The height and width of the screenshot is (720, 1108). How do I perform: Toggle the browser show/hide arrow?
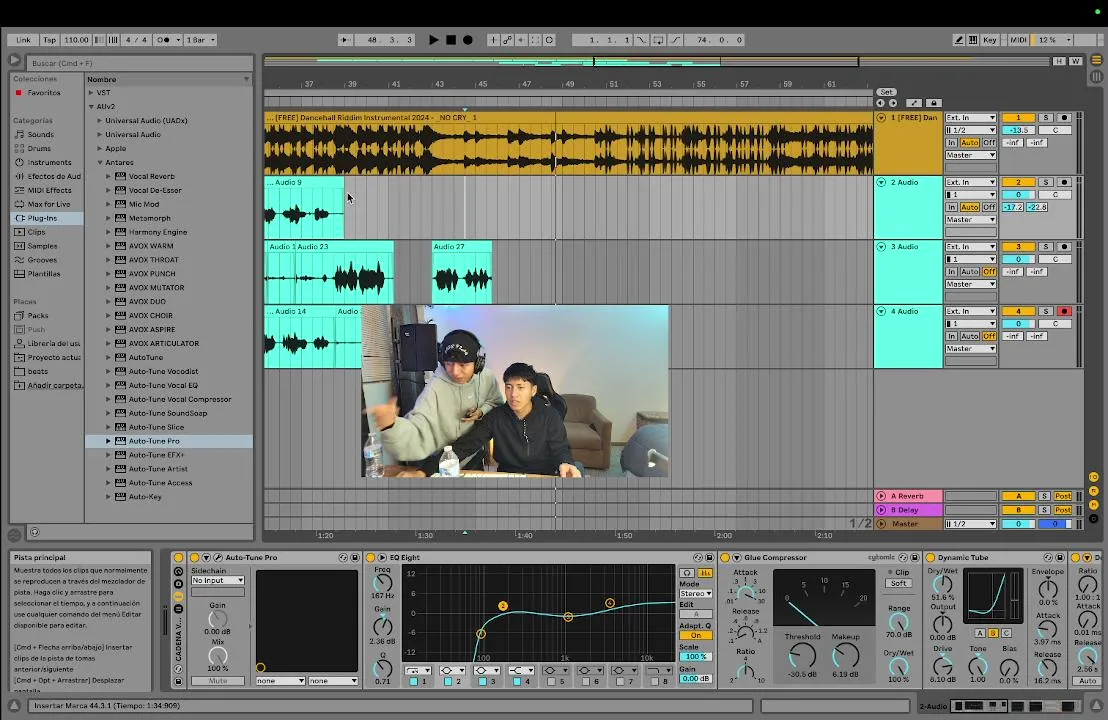coord(14,60)
